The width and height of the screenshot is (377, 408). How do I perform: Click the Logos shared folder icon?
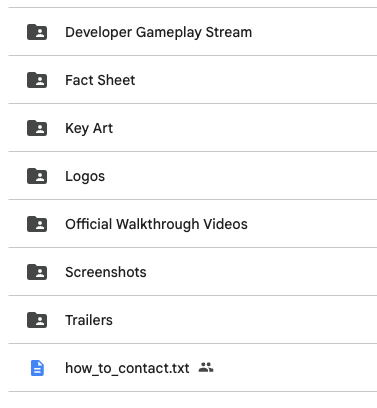pos(37,176)
